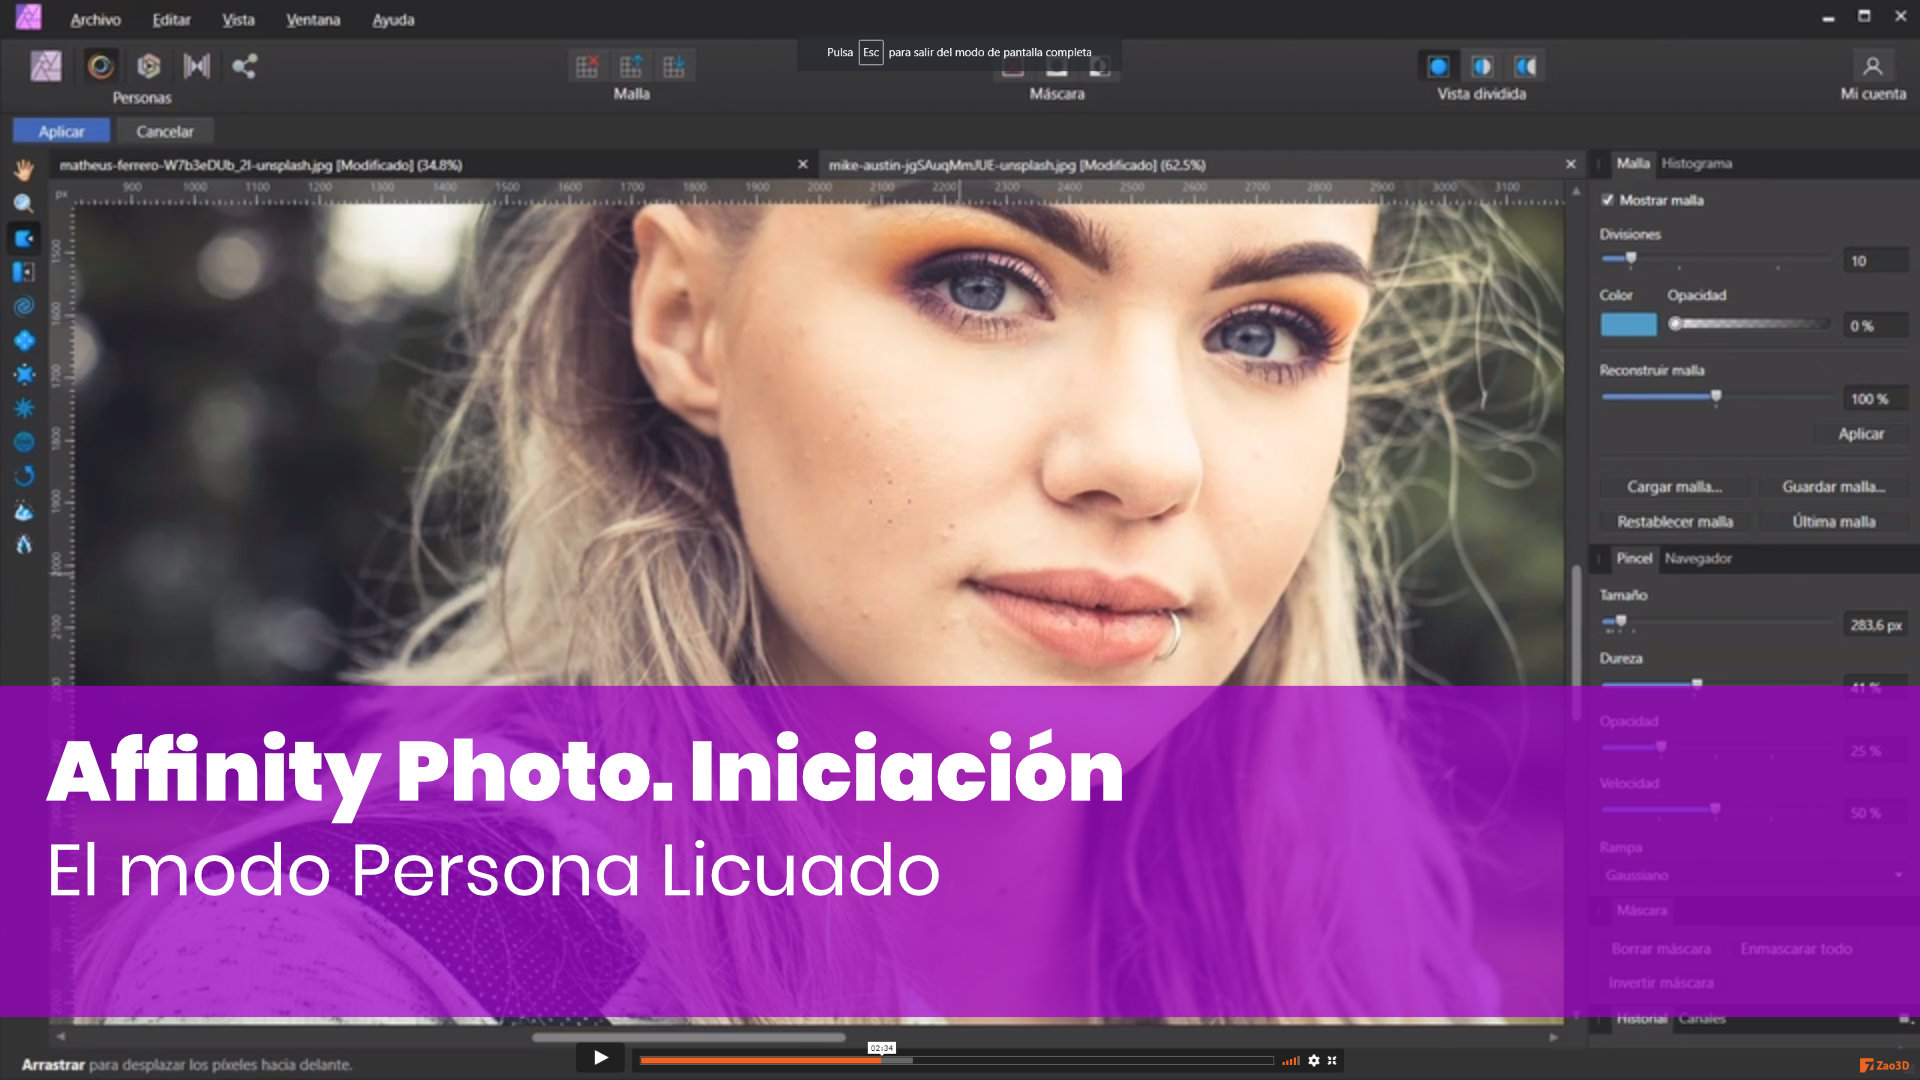This screenshot has height=1080, width=1920.
Task: Open the Ayuda menu
Action: pyautogui.click(x=393, y=20)
